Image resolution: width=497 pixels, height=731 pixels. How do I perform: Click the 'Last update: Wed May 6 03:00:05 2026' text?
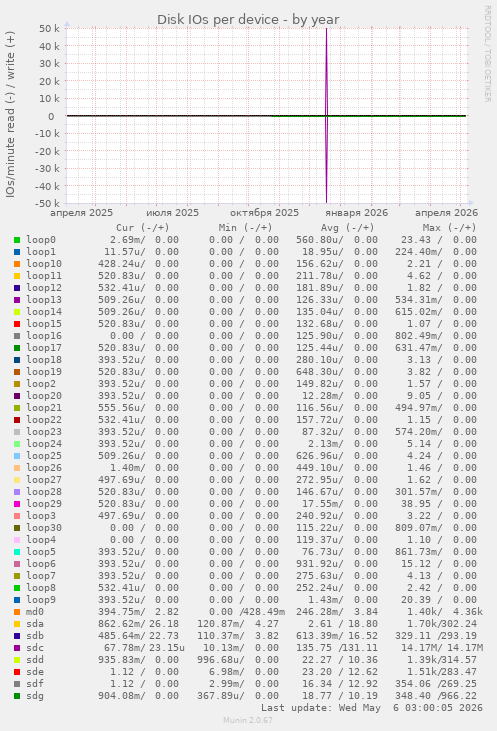[372, 708]
